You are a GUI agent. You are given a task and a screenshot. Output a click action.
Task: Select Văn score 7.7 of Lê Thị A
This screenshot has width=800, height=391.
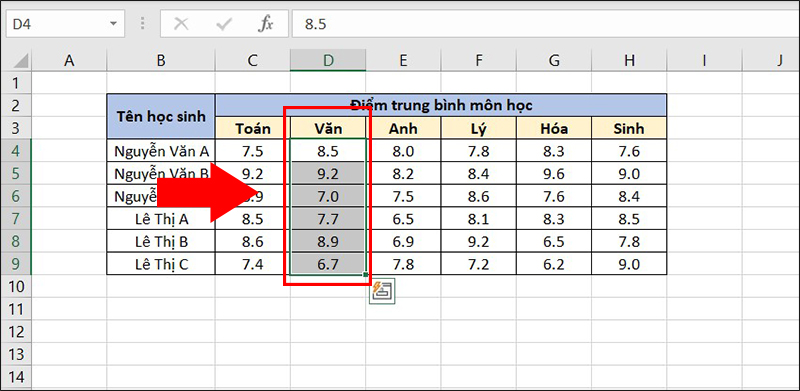pos(328,219)
